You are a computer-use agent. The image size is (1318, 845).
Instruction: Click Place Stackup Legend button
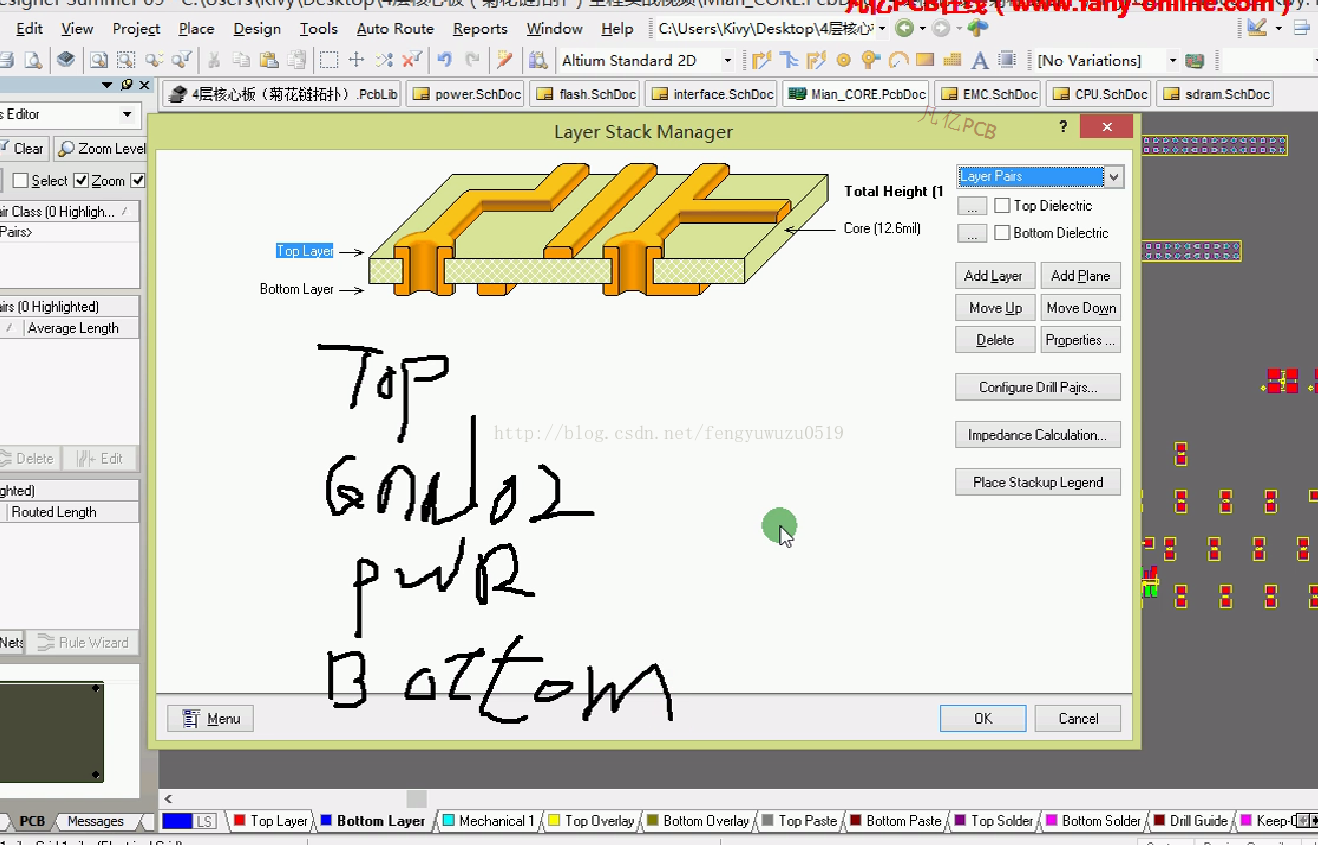point(1038,482)
